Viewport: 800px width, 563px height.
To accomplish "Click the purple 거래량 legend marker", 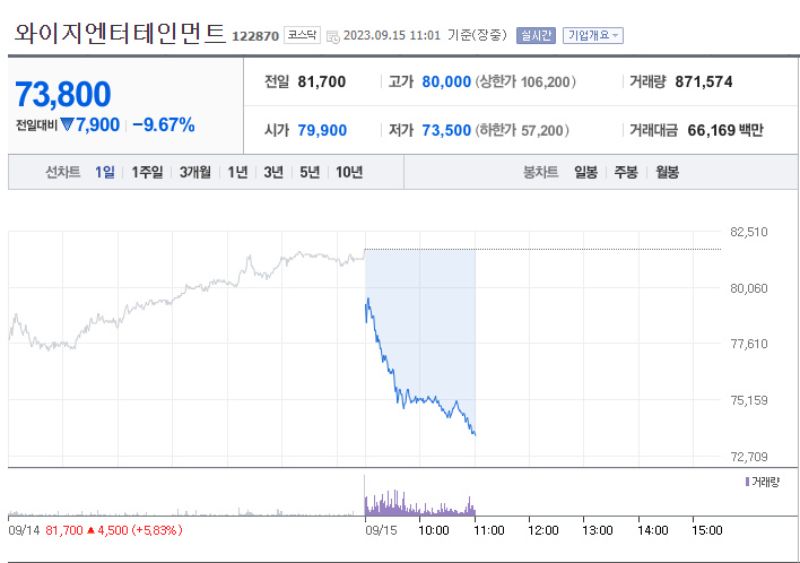I will point(747,481).
